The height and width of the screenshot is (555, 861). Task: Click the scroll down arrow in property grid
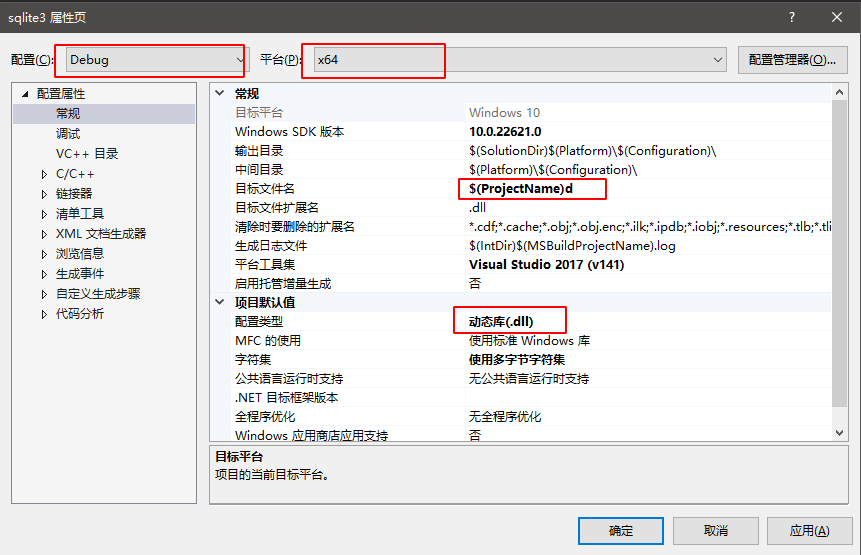click(840, 432)
